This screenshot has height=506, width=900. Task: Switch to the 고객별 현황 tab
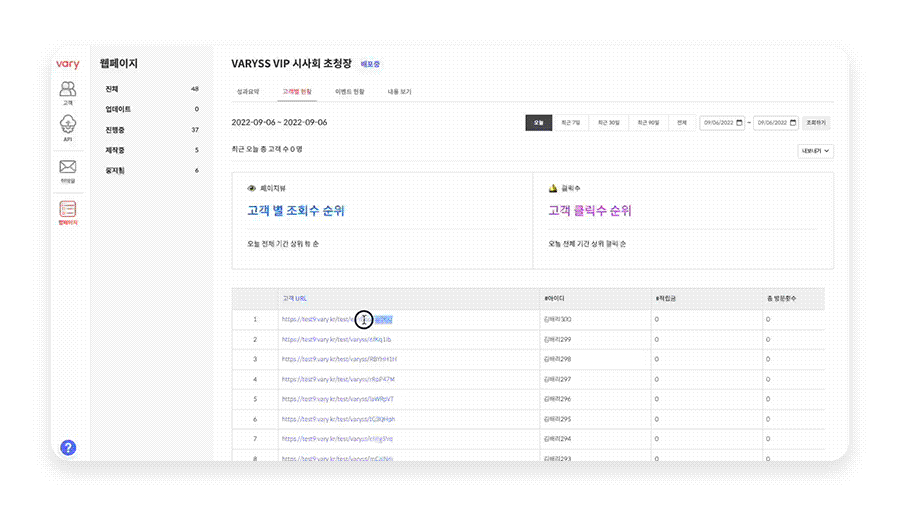(297, 92)
